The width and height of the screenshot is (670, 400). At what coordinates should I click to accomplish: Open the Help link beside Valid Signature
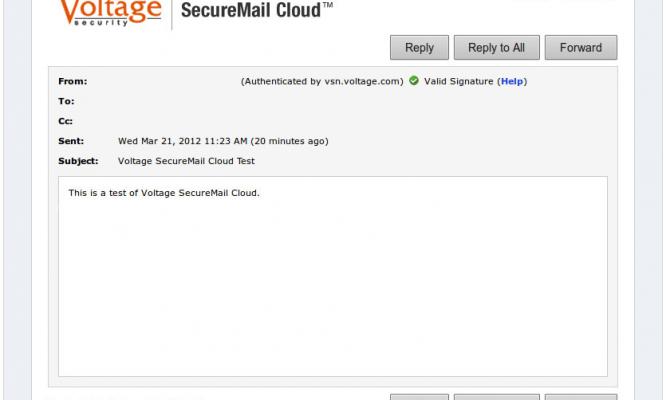512,81
